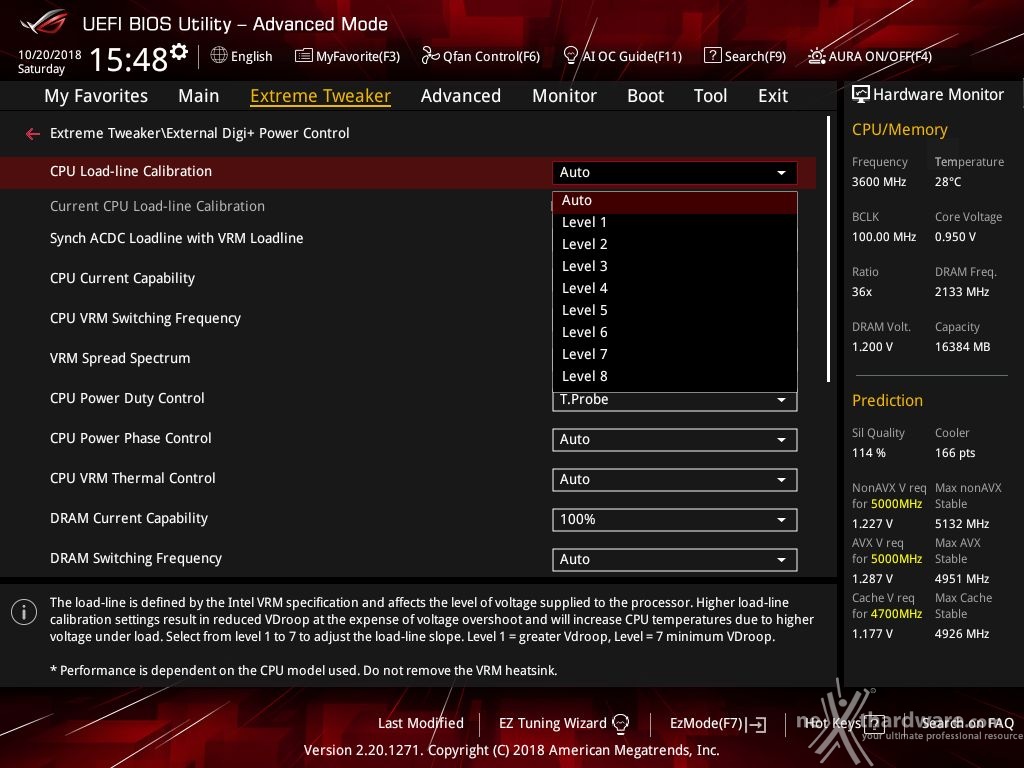The height and width of the screenshot is (768, 1024).
Task: Click the Search question mark icon
Action: point(712,56)
